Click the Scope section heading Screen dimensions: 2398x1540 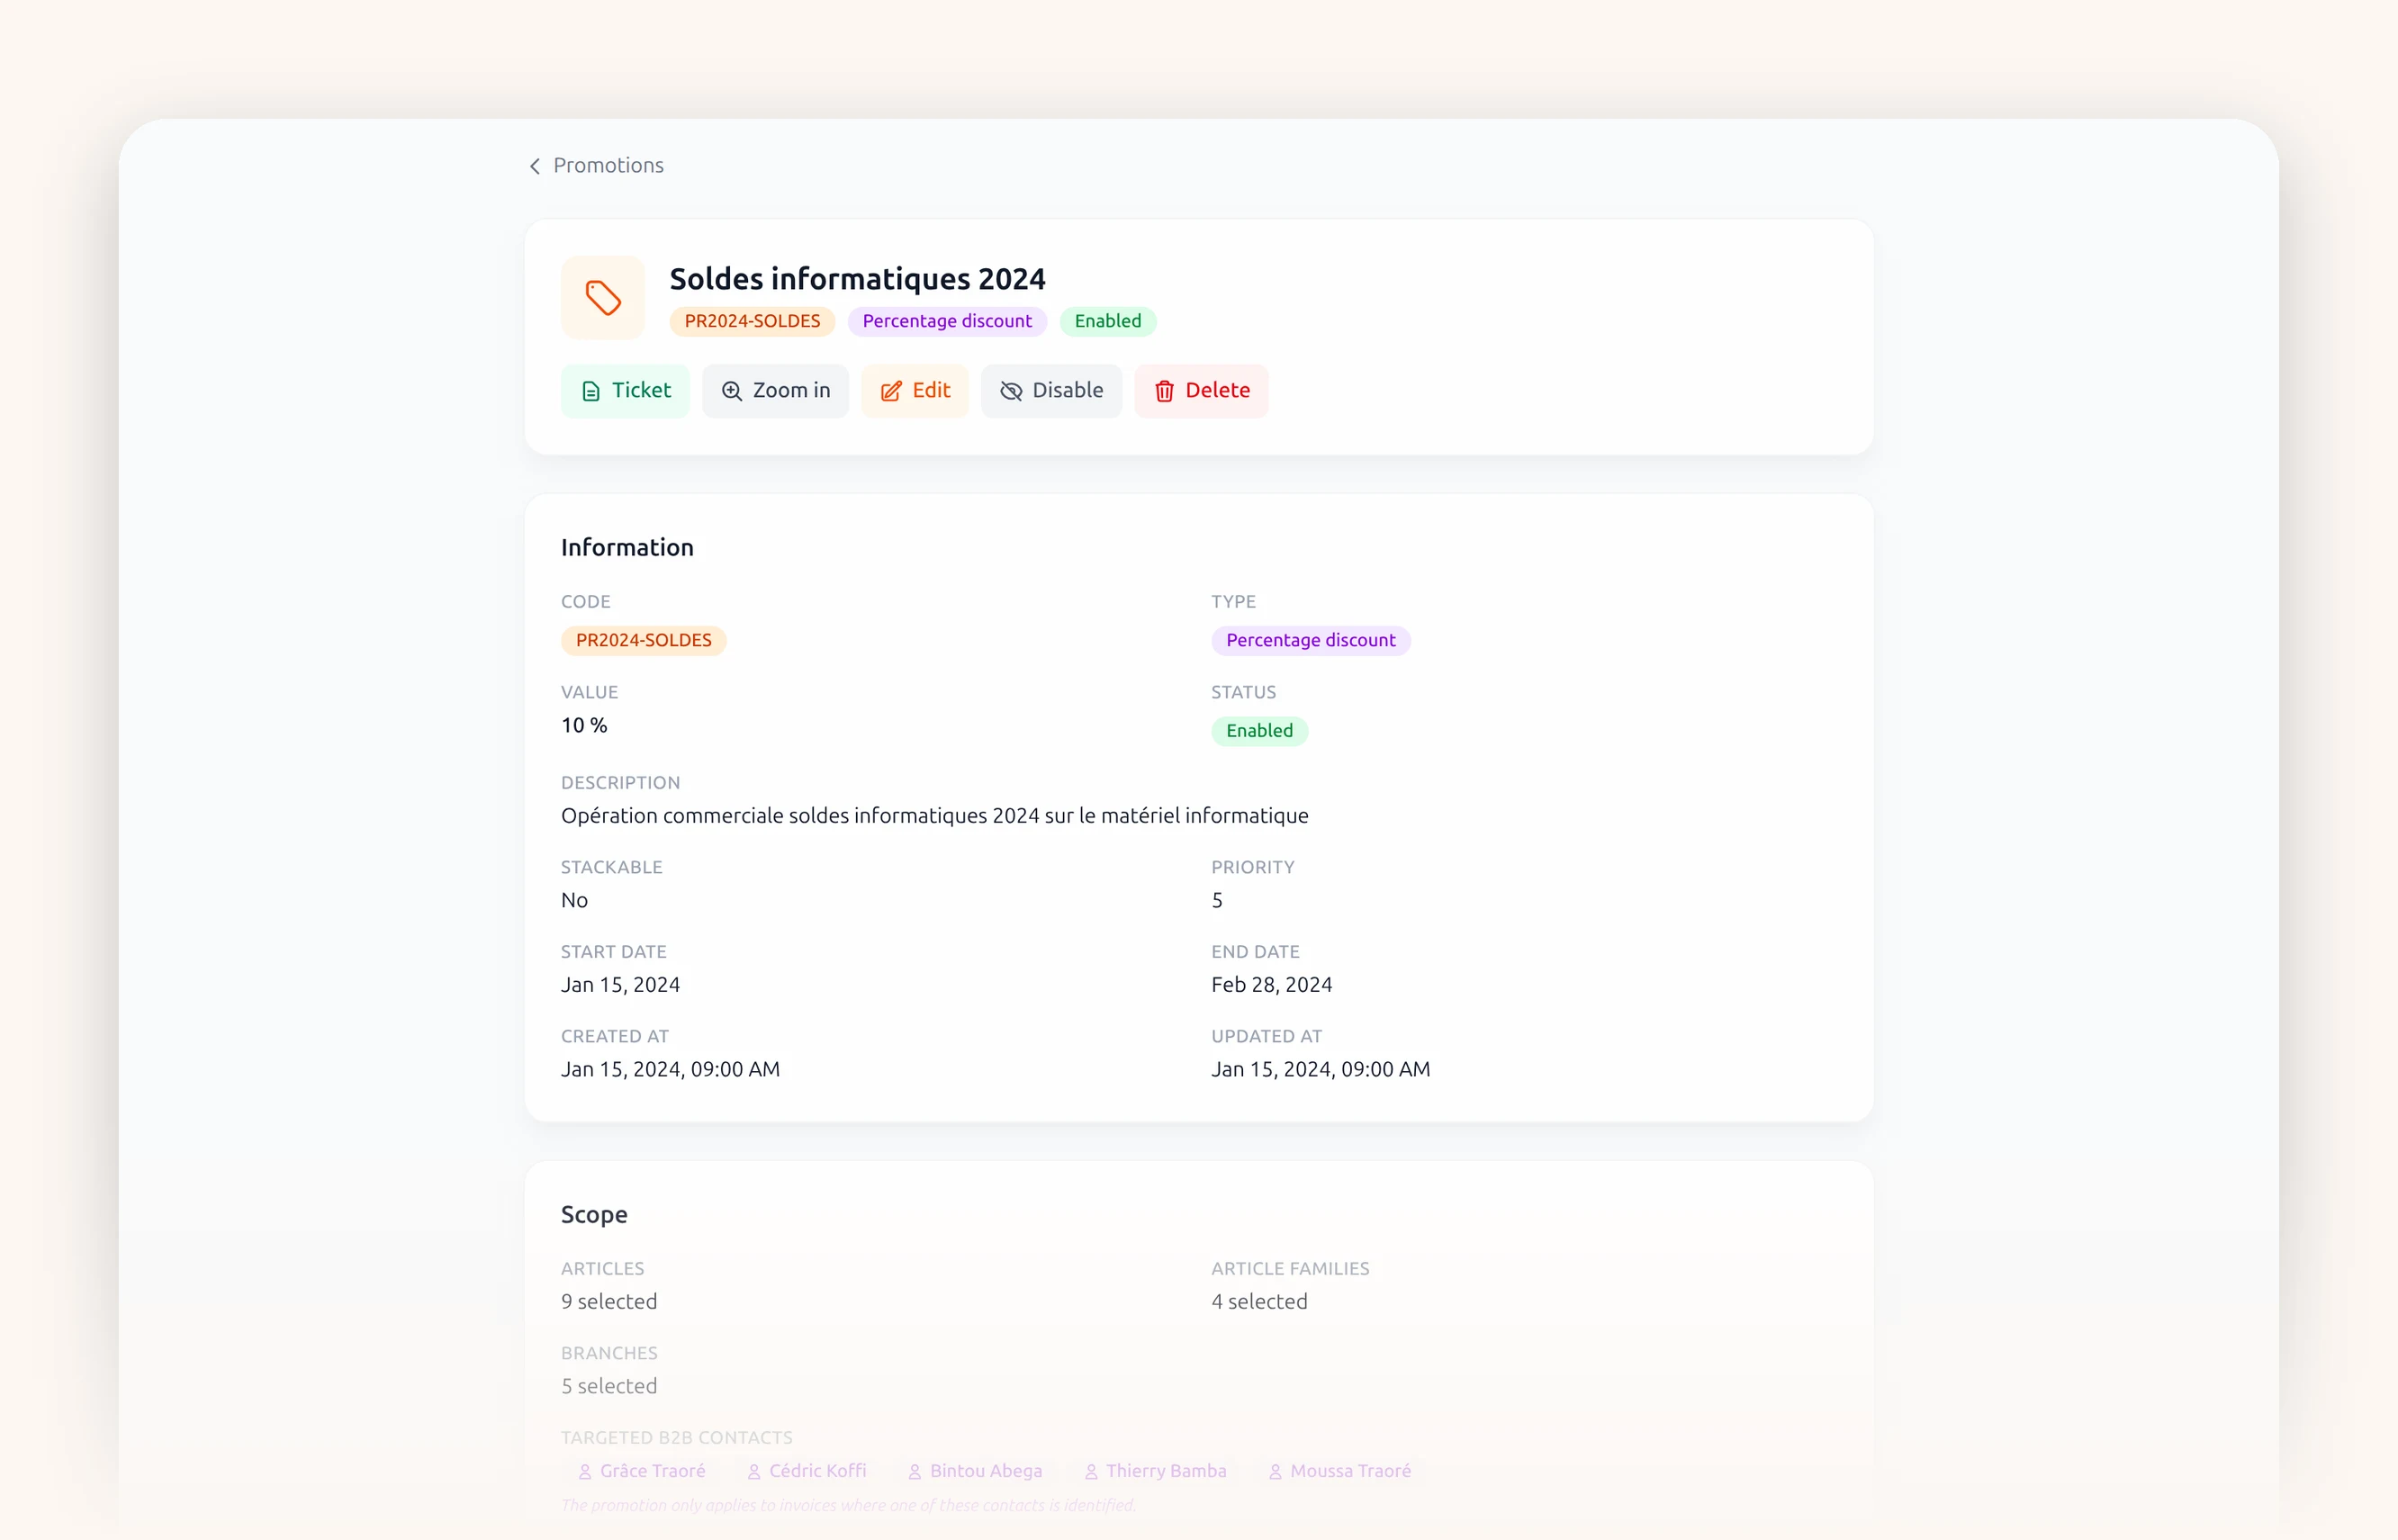594,1214
